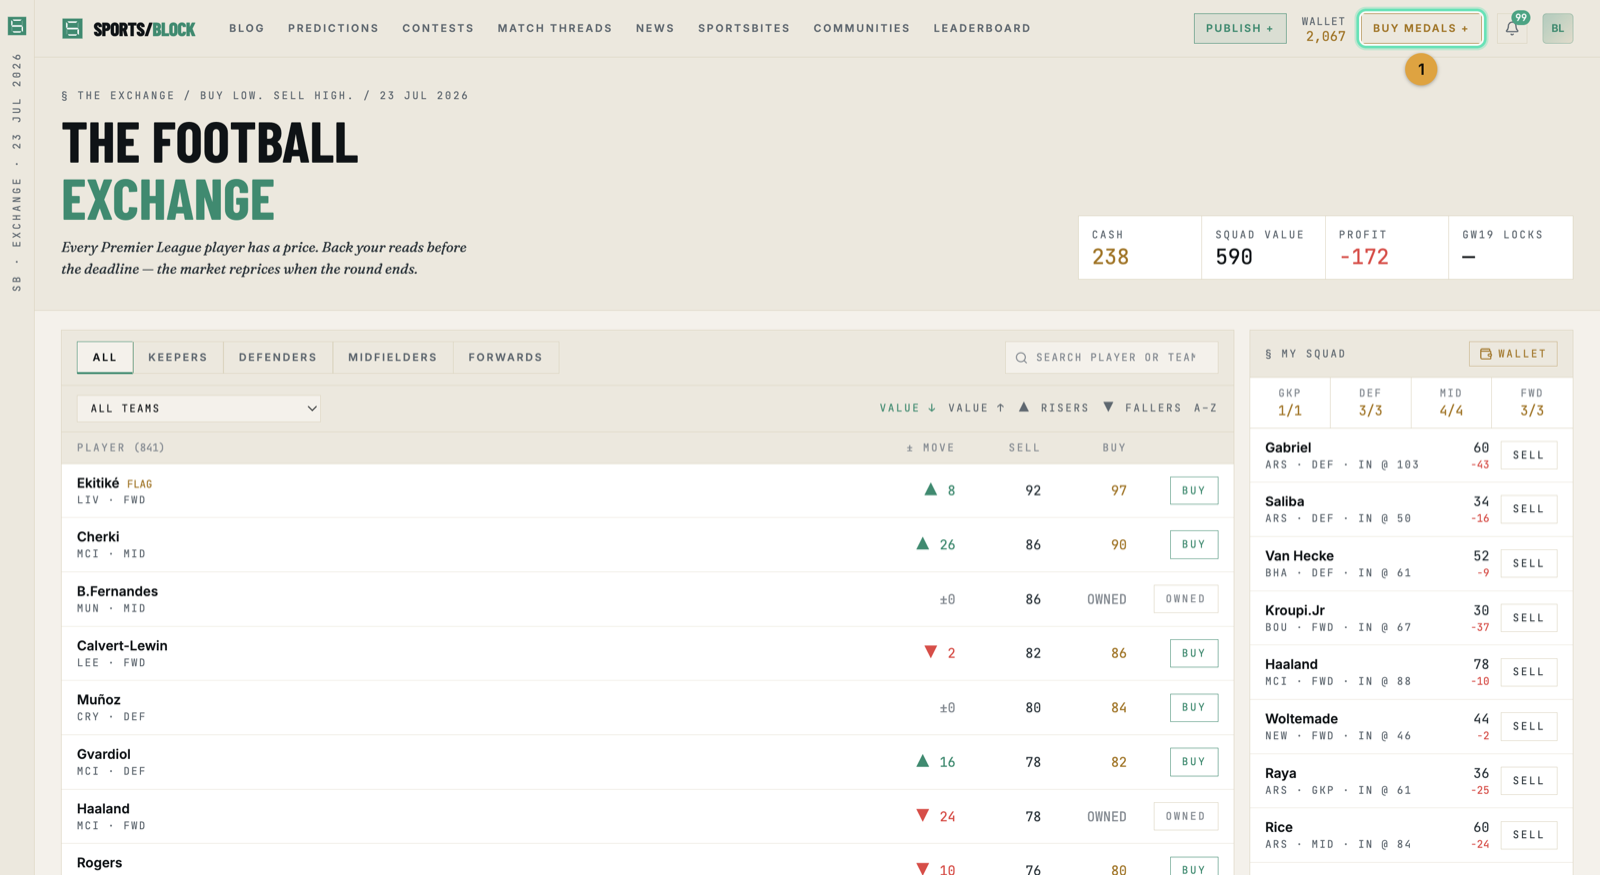Sell Gabriel from squad

pos(1529,455)
